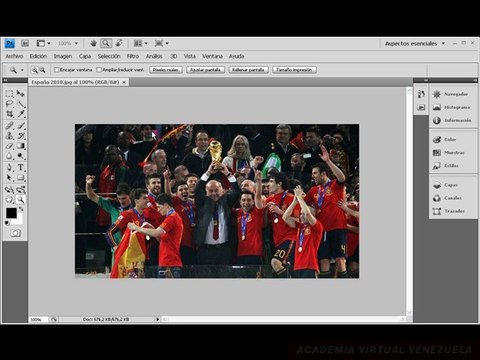Select the Rectangular Marquee tool
Image resolution: width=480 pixels, height=360 pixels.
pos(9,94)
